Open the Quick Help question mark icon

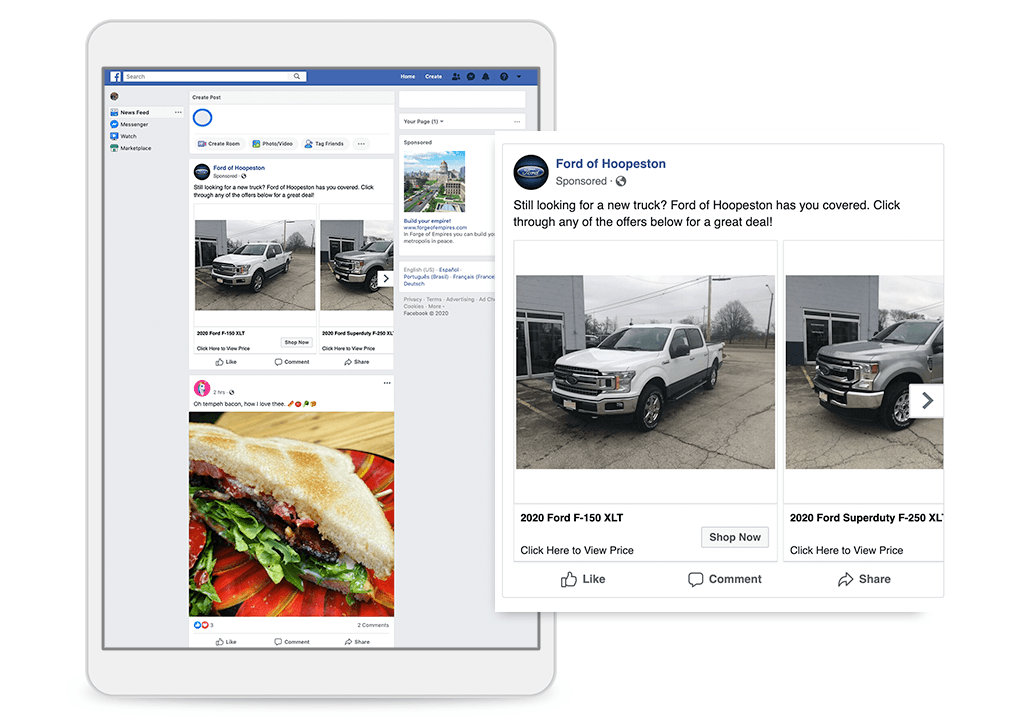[x=504, y=76]
